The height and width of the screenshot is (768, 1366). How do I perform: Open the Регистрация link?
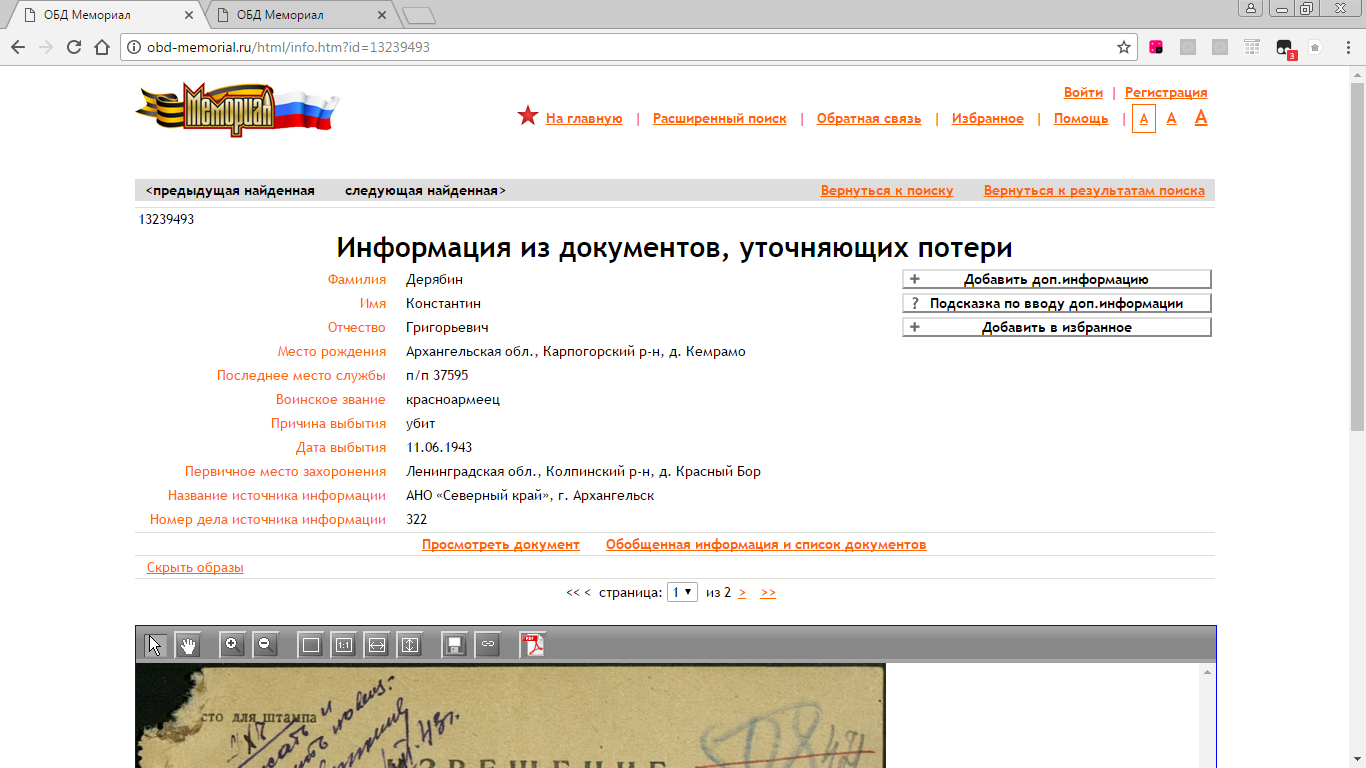(1166, 92)
